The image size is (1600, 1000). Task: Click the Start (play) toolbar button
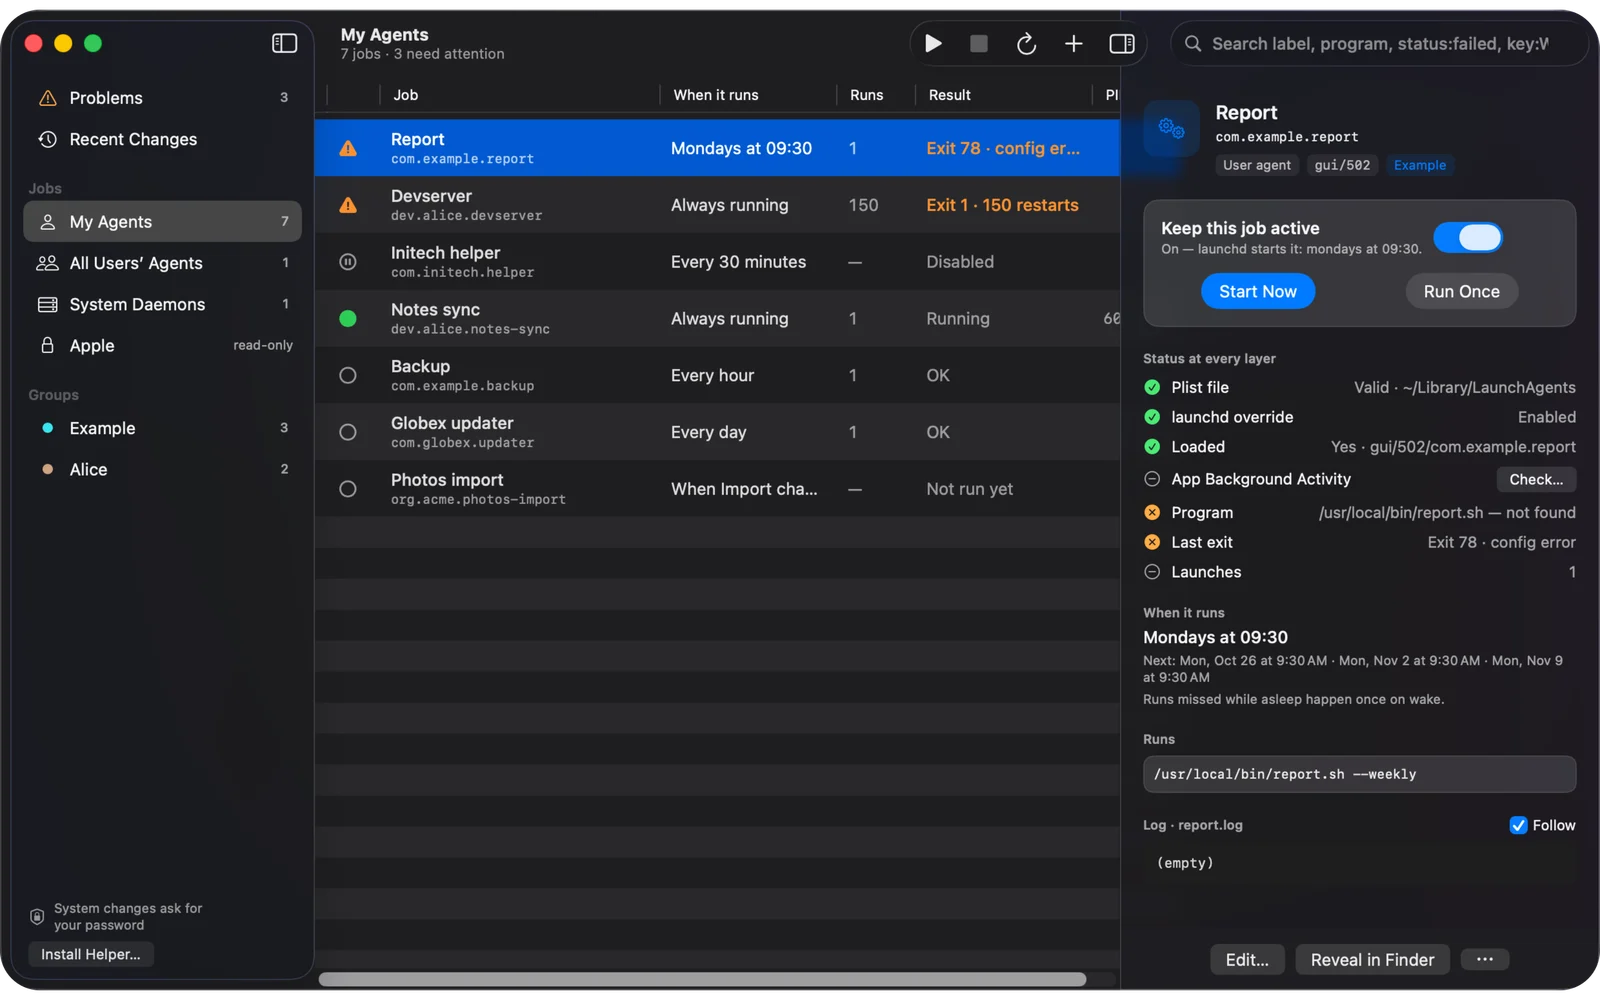pyautogui.click(x=933, y=43)
